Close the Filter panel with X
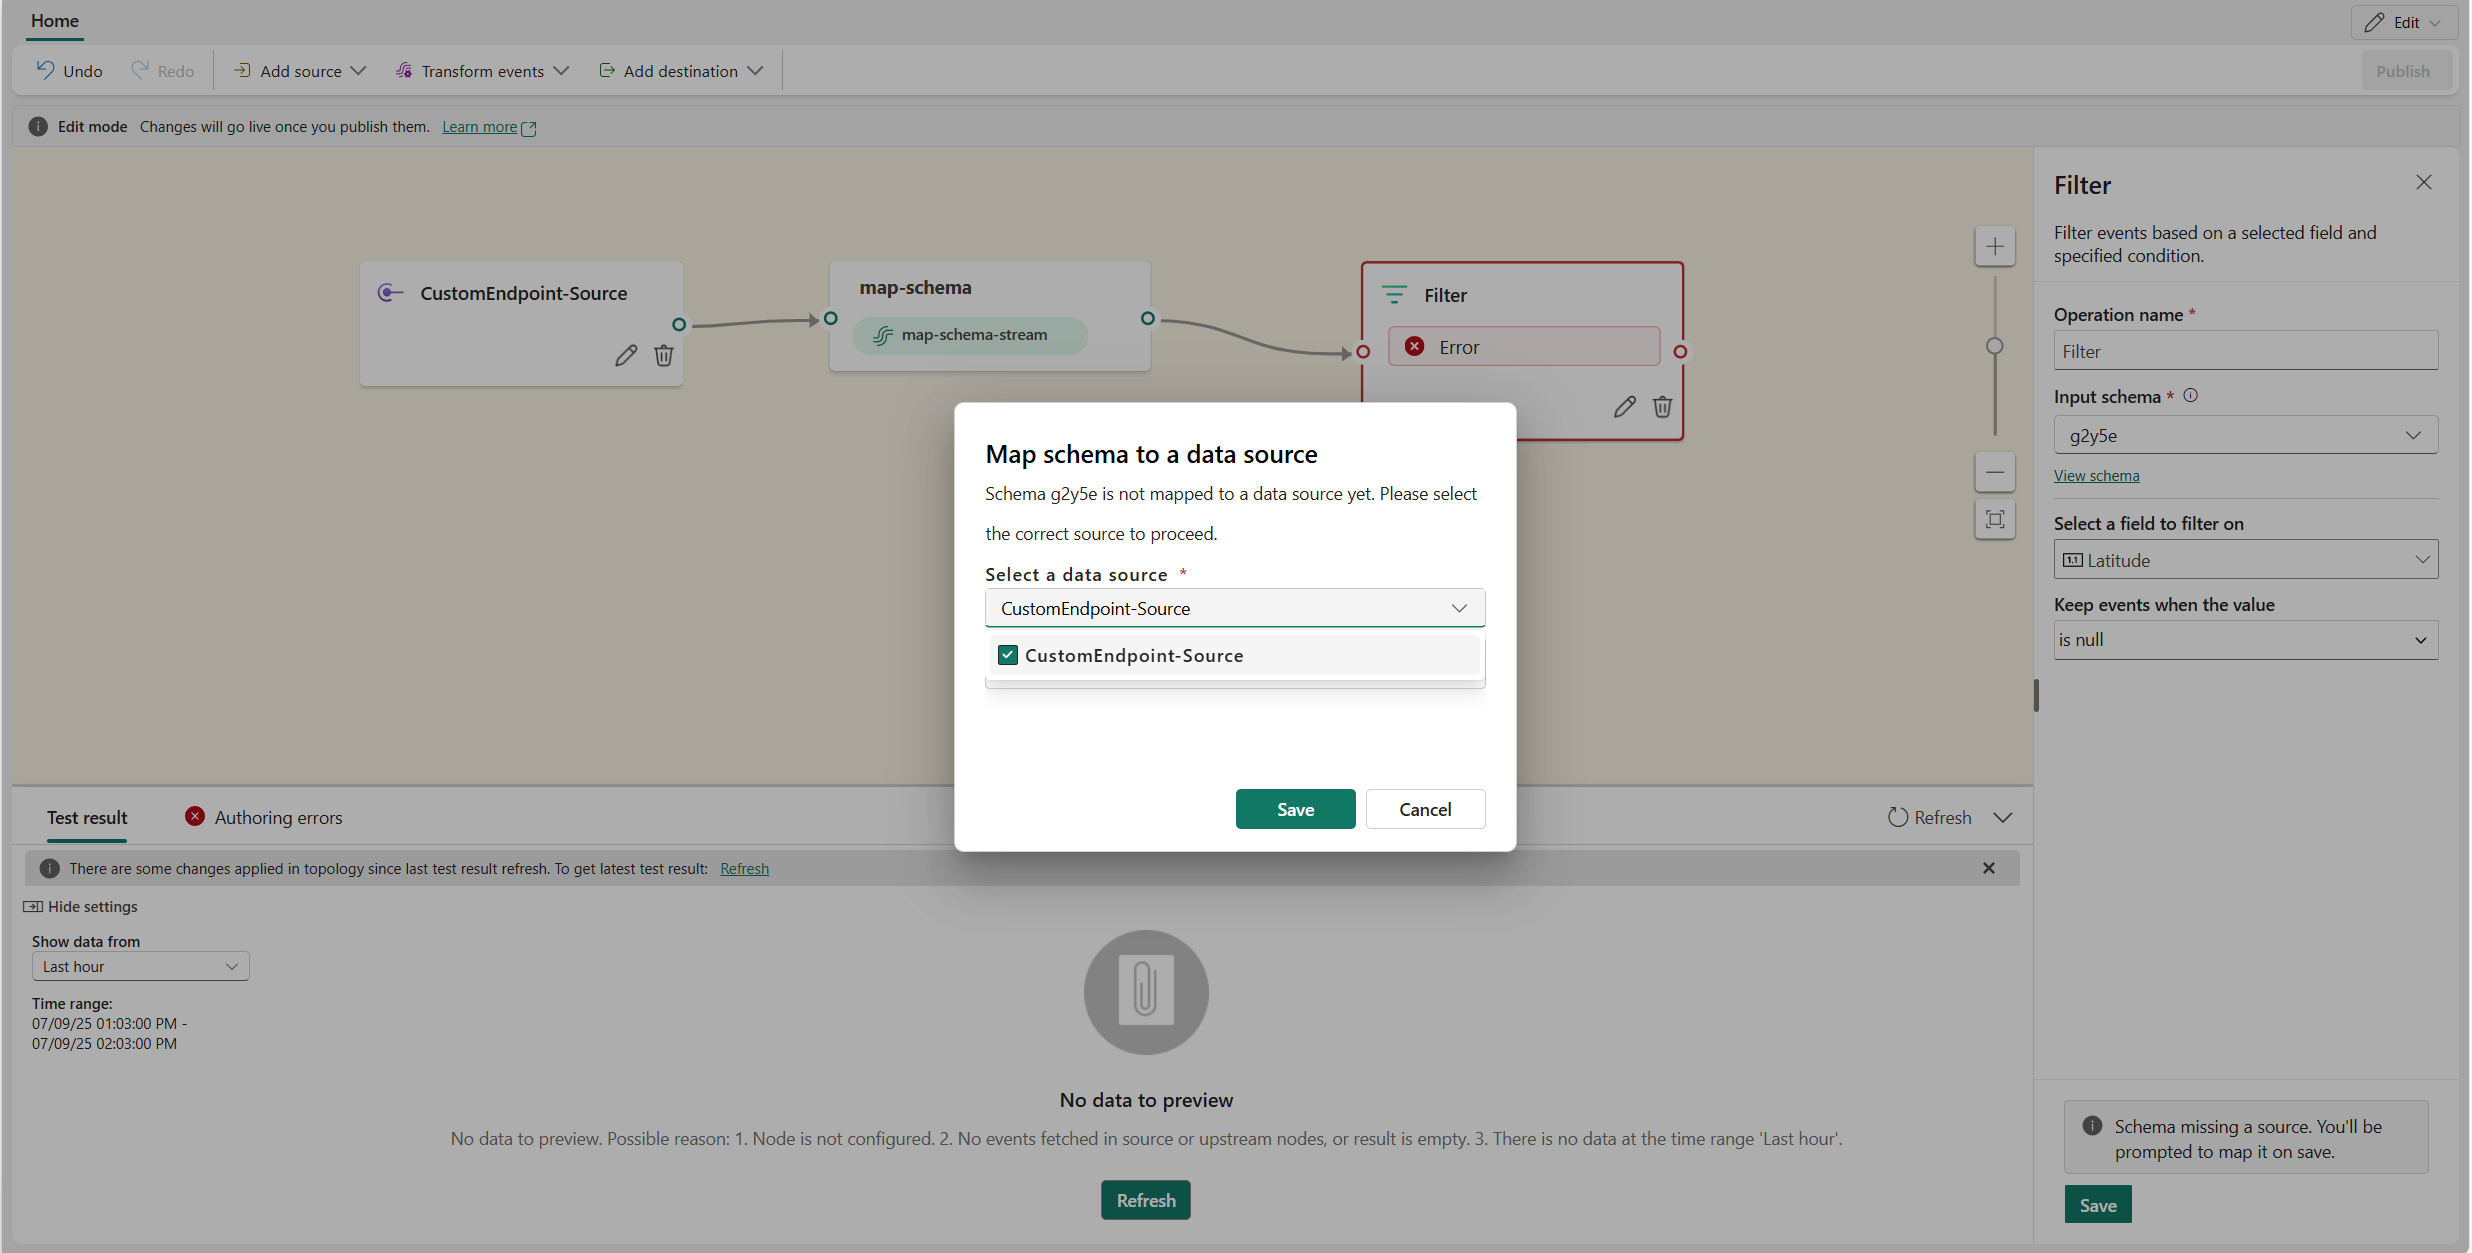 coord(2424,182)
